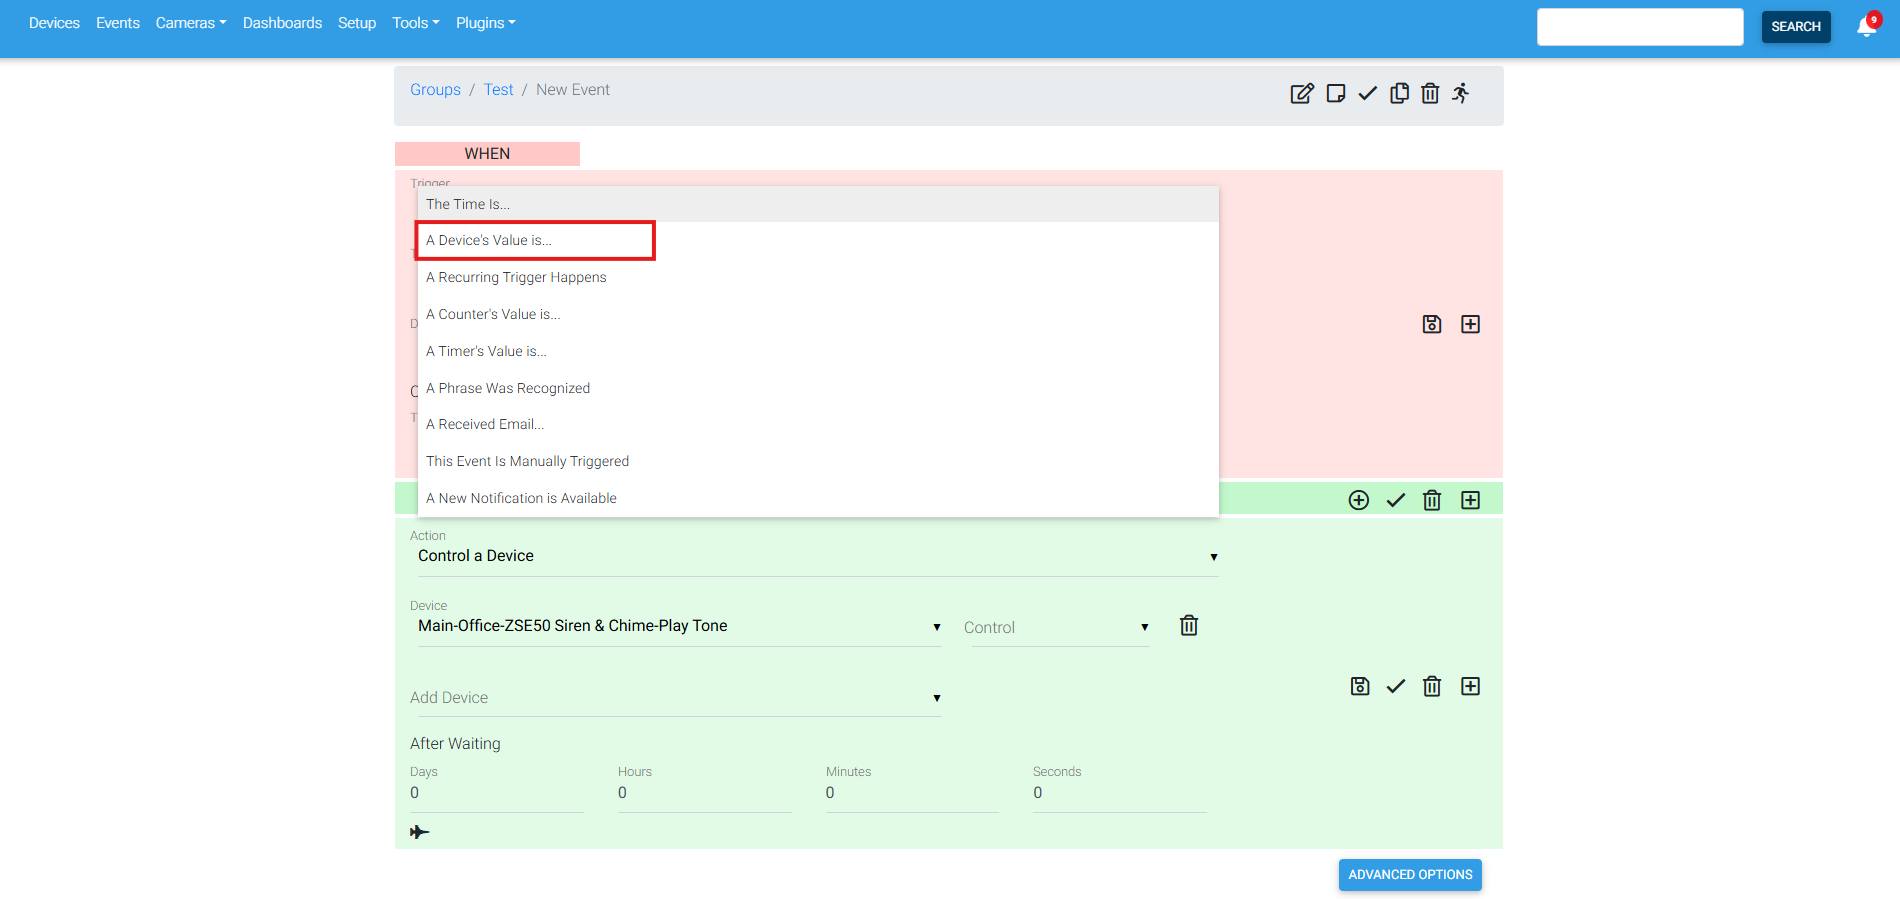This screenshot has height=899, width=1900.
Task: Click the Seconds wait field
Action: click(x=1120, y=794)
